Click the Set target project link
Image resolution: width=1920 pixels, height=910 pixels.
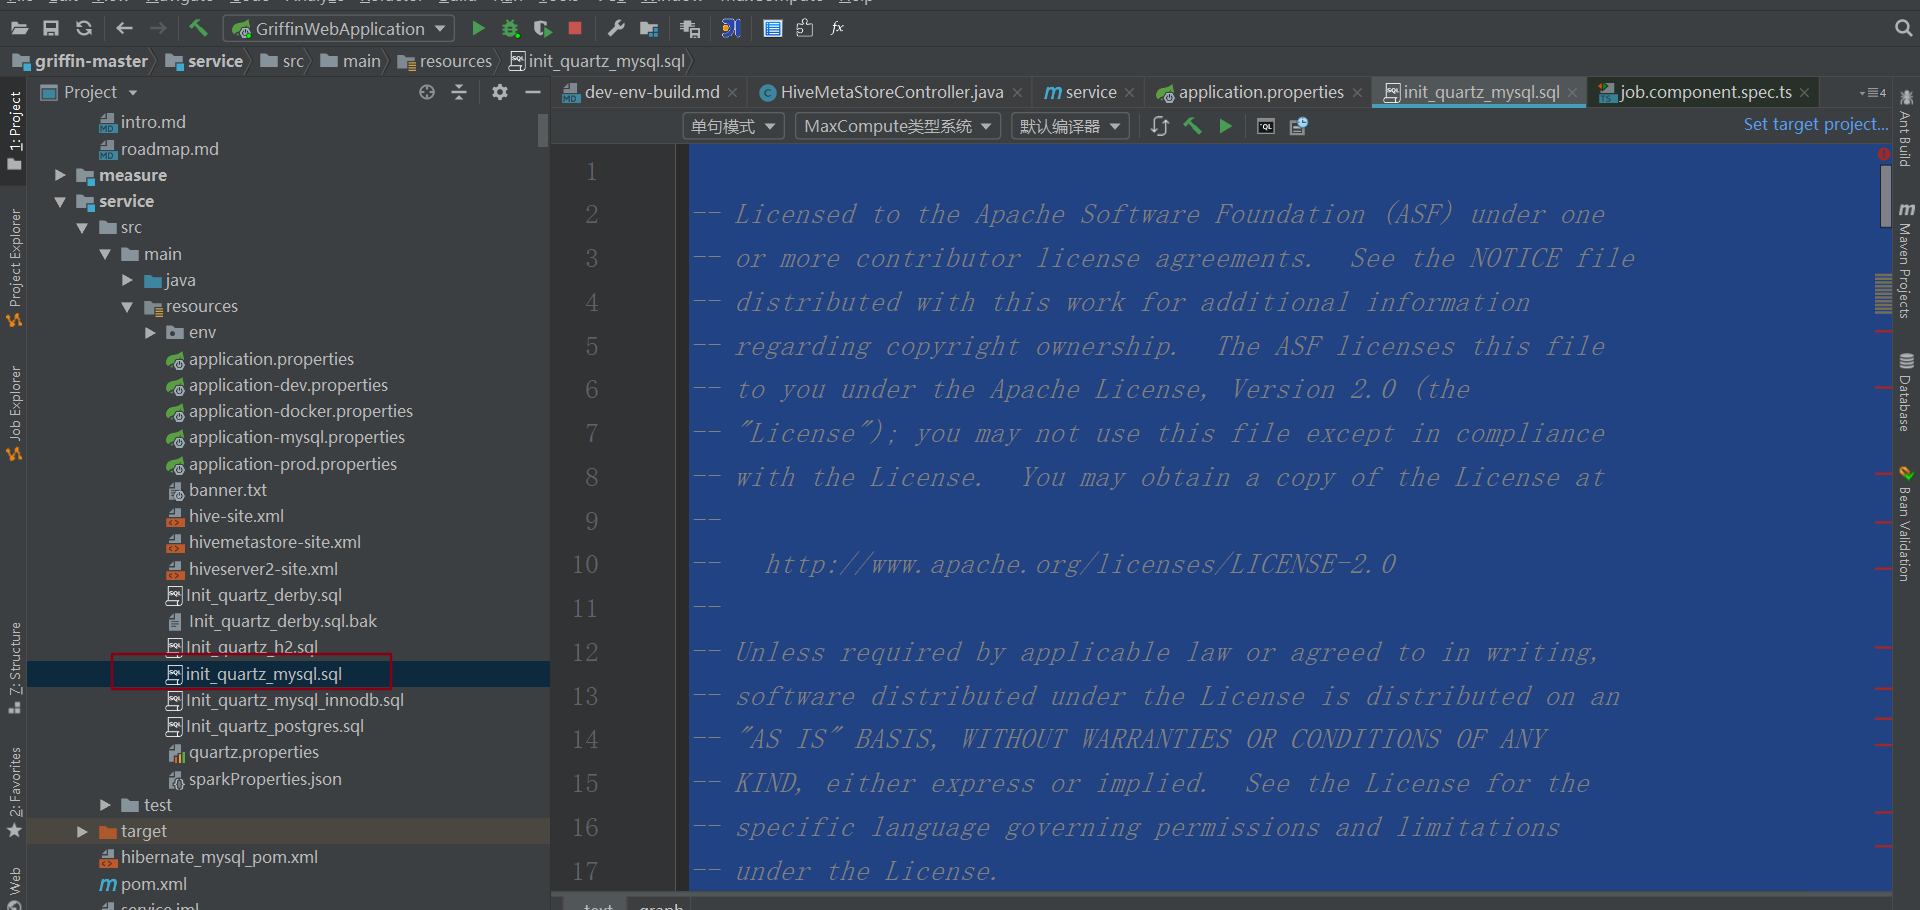coord(1816,124)
